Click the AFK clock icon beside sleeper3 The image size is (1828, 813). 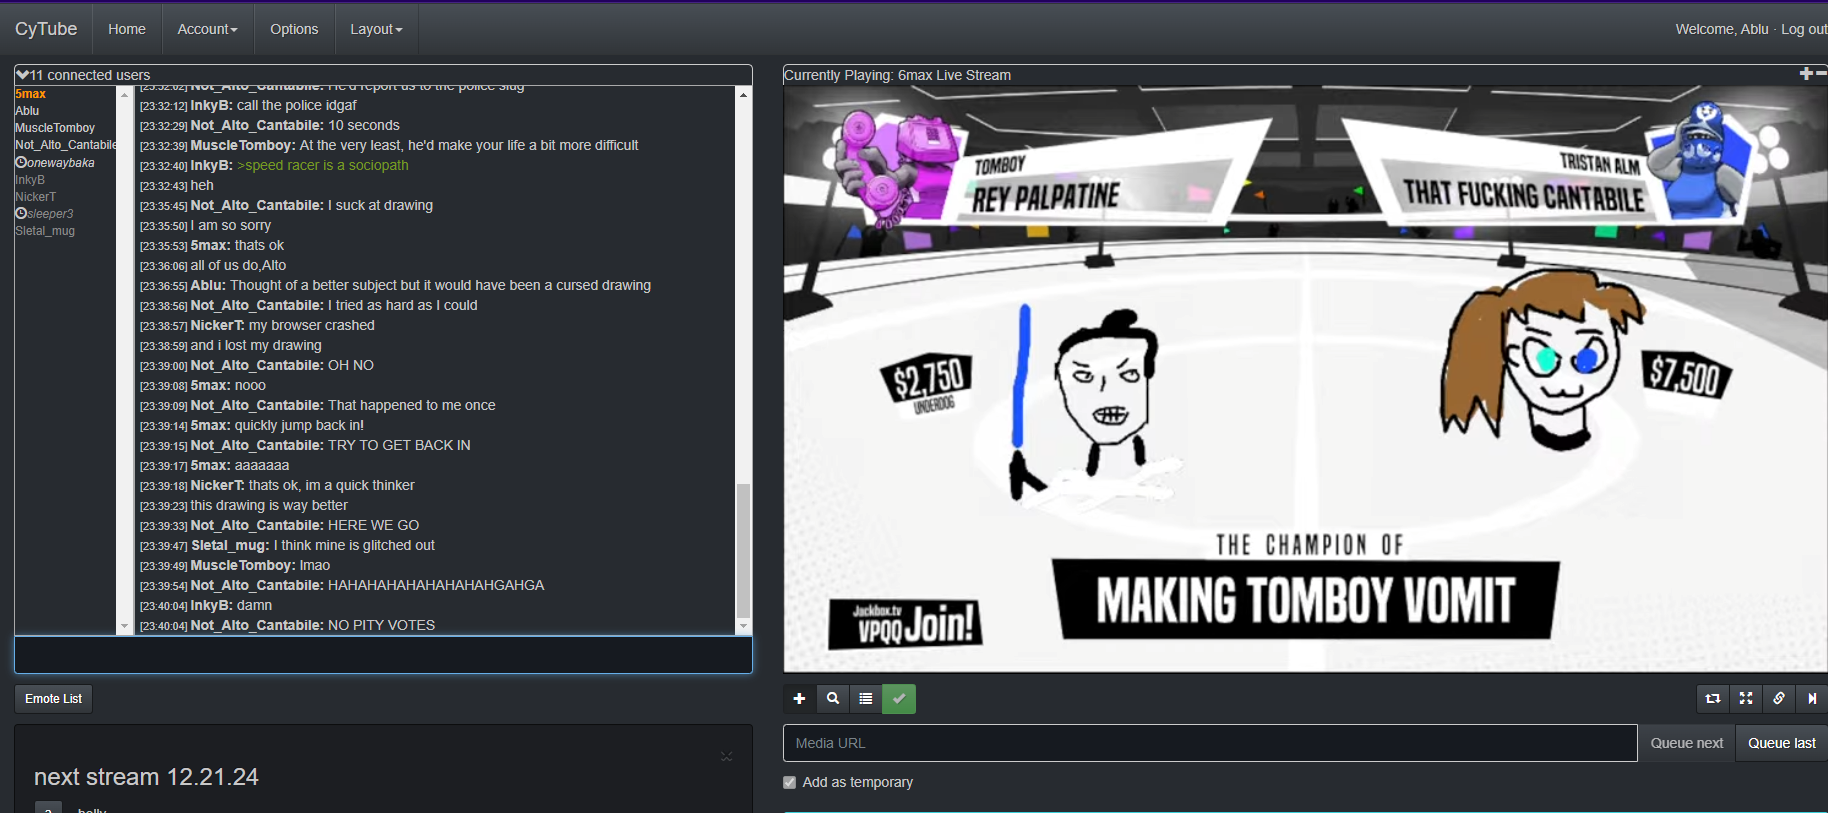(x=21, y=213)
